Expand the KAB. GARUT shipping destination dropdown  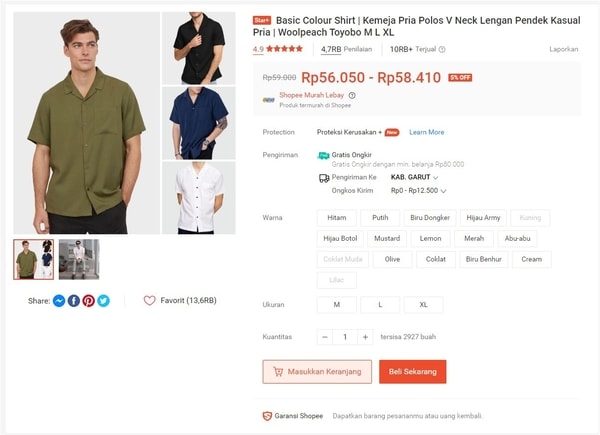pyautogui.click(x=436, y=177)
